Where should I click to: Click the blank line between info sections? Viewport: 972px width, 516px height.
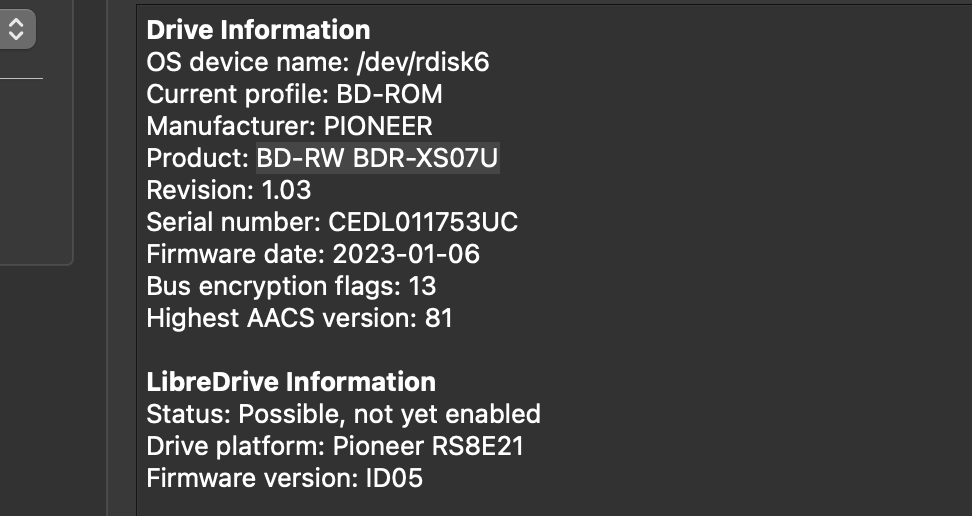(x=554, y=350)
